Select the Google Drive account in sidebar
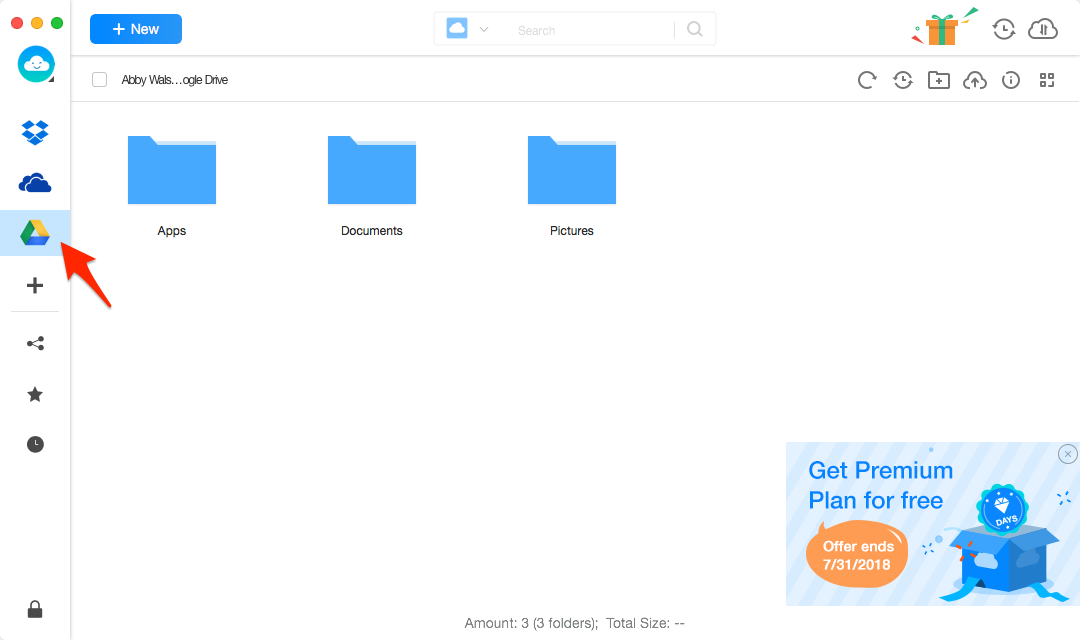1080x640 pixels. click(x=35, y=232)
